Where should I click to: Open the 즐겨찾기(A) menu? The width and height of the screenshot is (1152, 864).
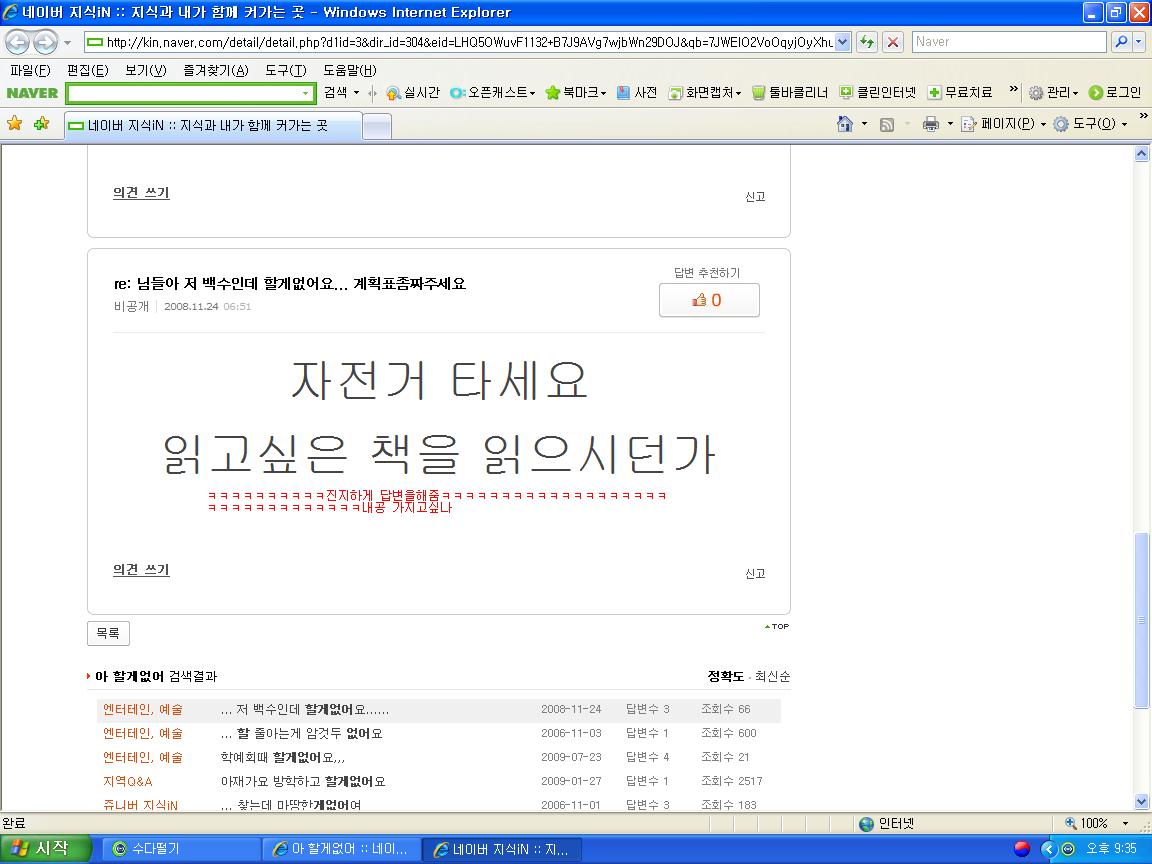click(216, 70)
